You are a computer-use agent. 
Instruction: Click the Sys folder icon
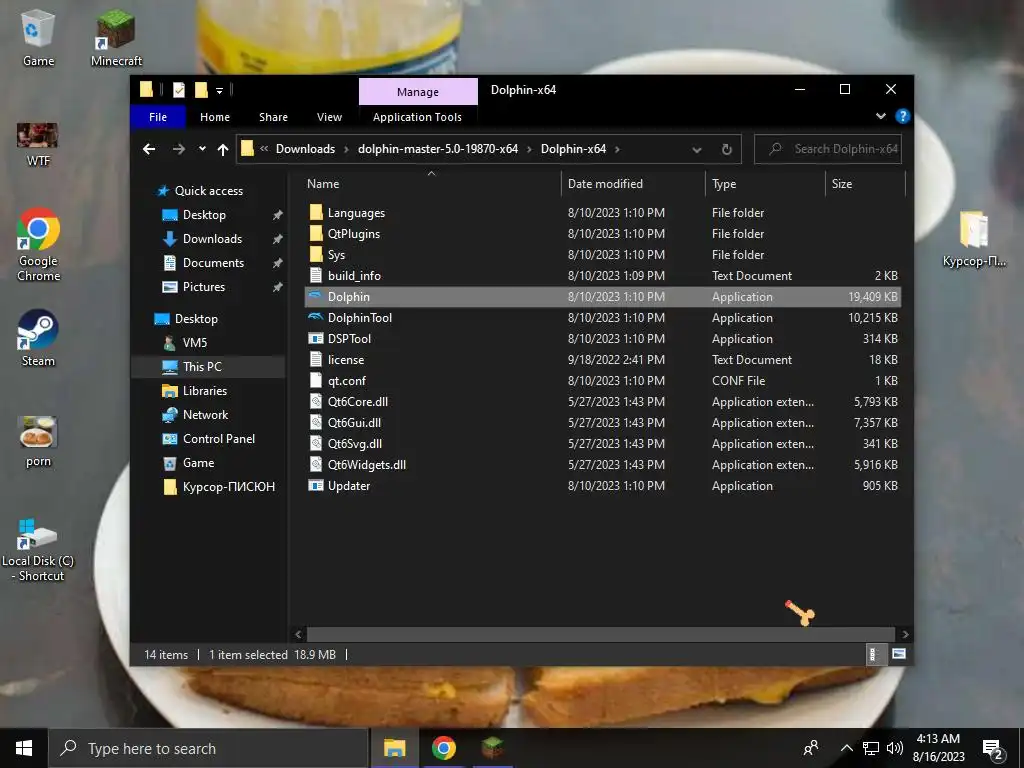pos(316,254)
